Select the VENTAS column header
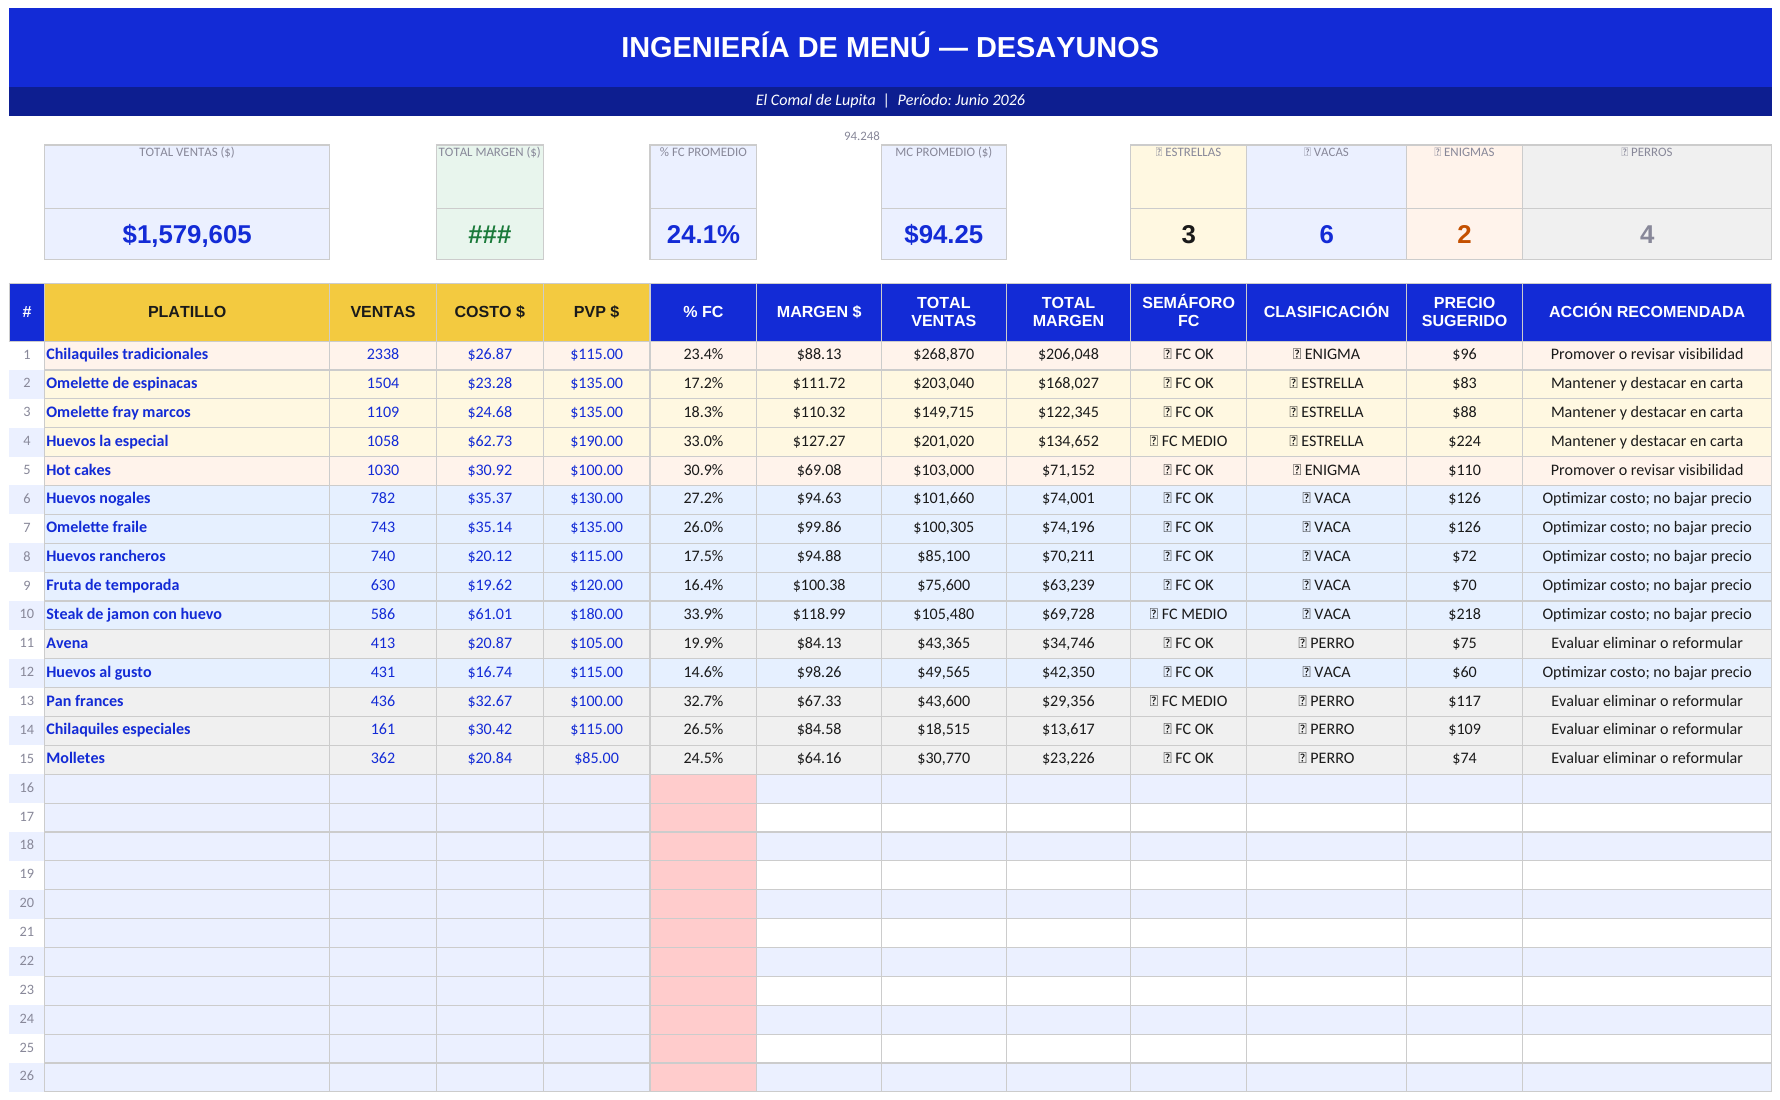This screenshot has height=1100, width=1780. pos(383,312)
